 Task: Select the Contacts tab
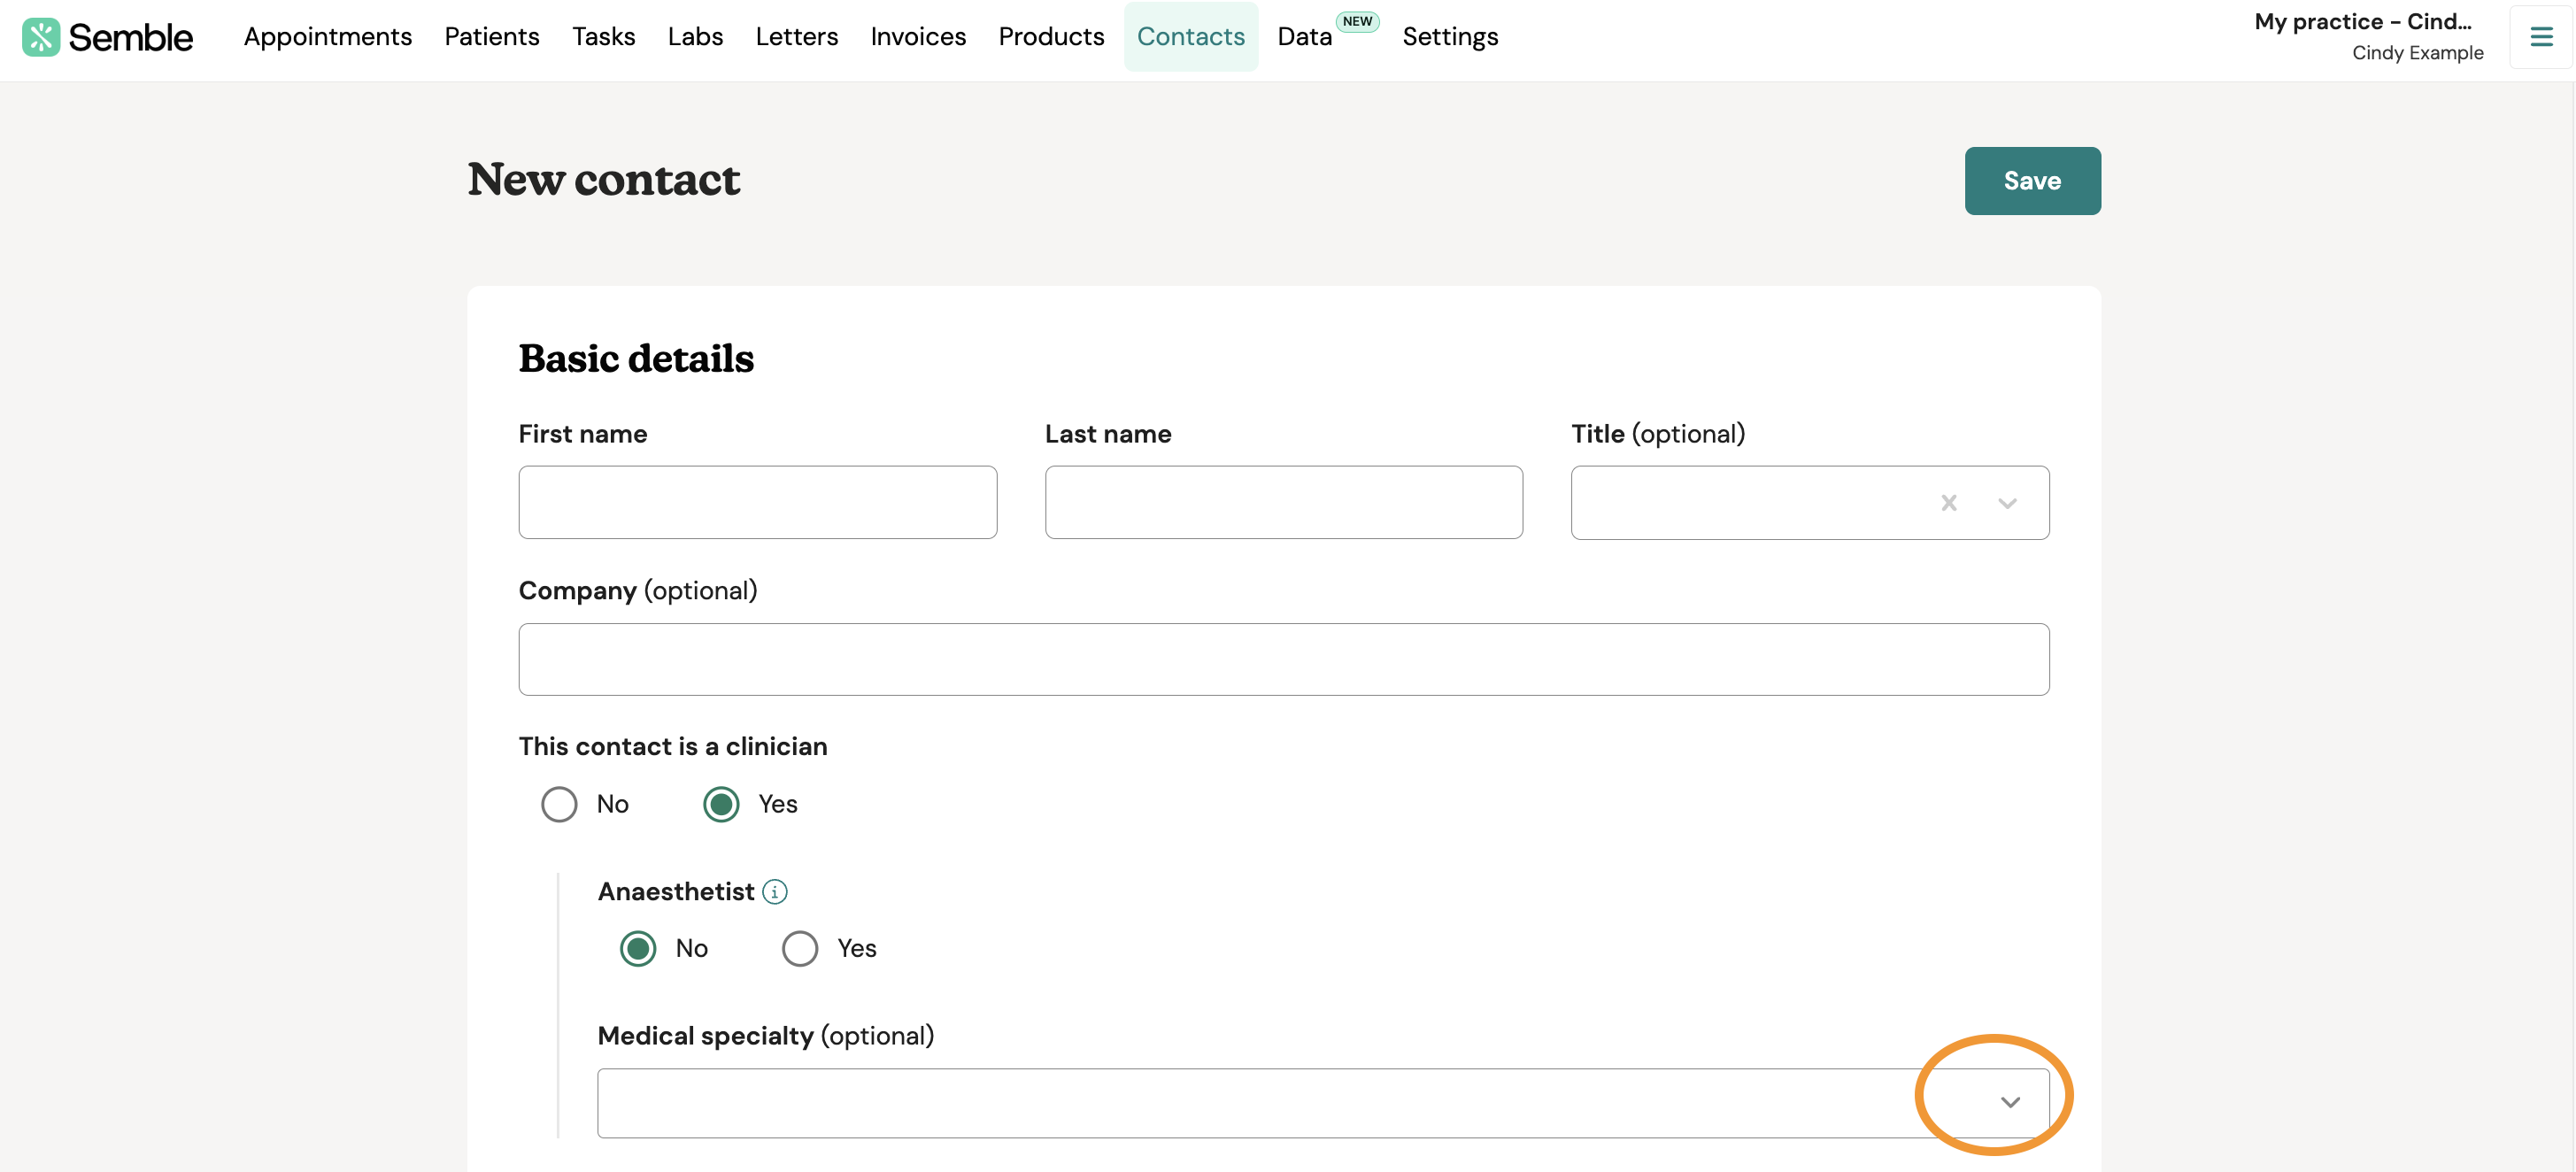(1190, 37)
